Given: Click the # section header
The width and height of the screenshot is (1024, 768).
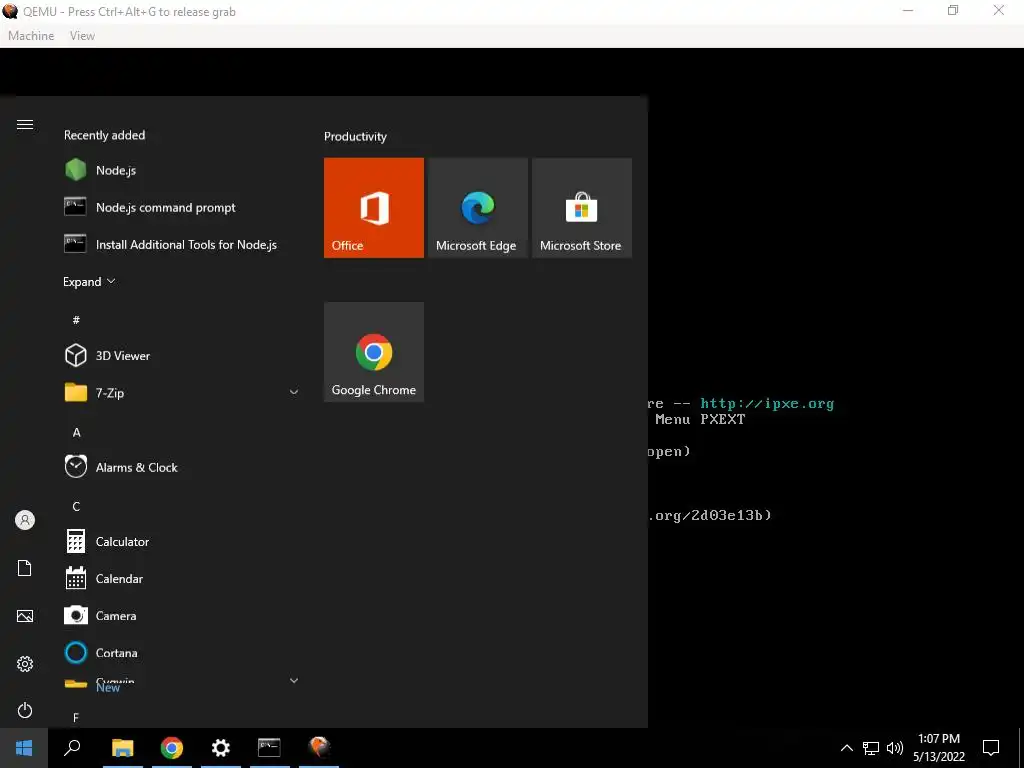Looking at the screenshot, I should tap(76, 320).
